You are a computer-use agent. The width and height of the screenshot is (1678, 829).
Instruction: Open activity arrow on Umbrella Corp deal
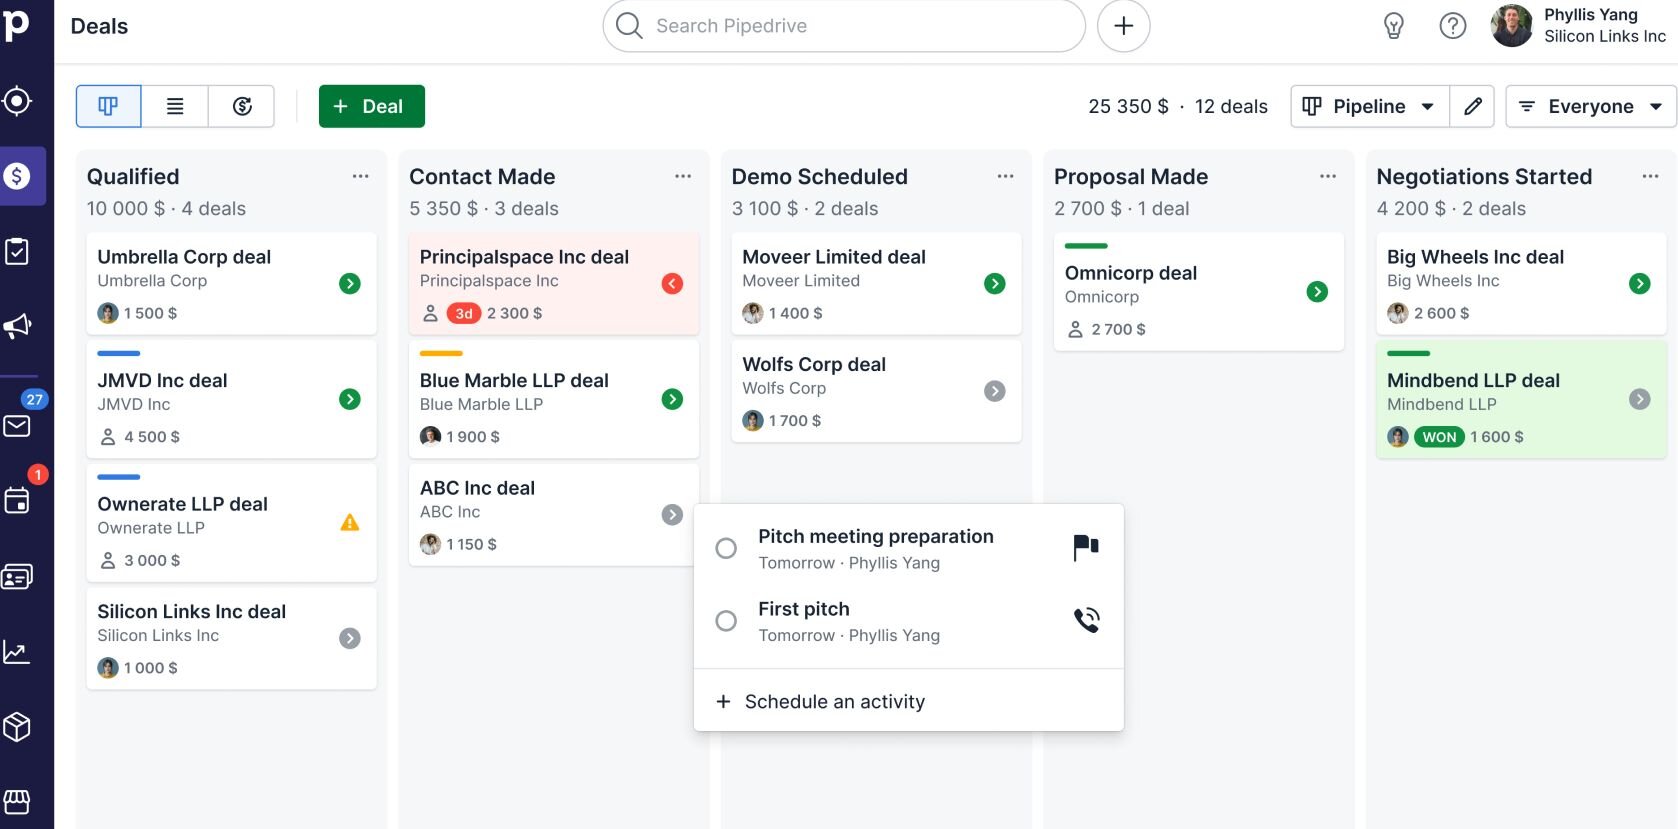point(350,284)
